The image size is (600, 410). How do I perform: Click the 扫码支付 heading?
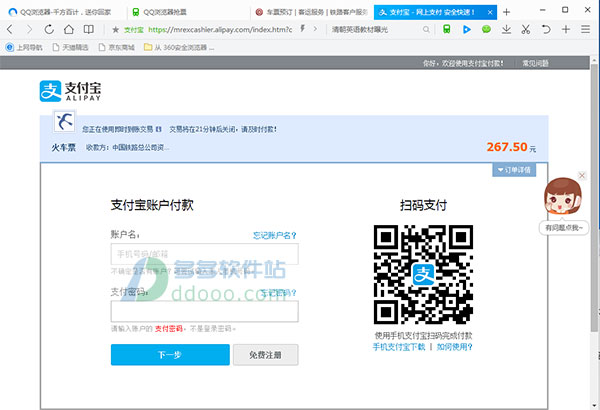[423, 206]
